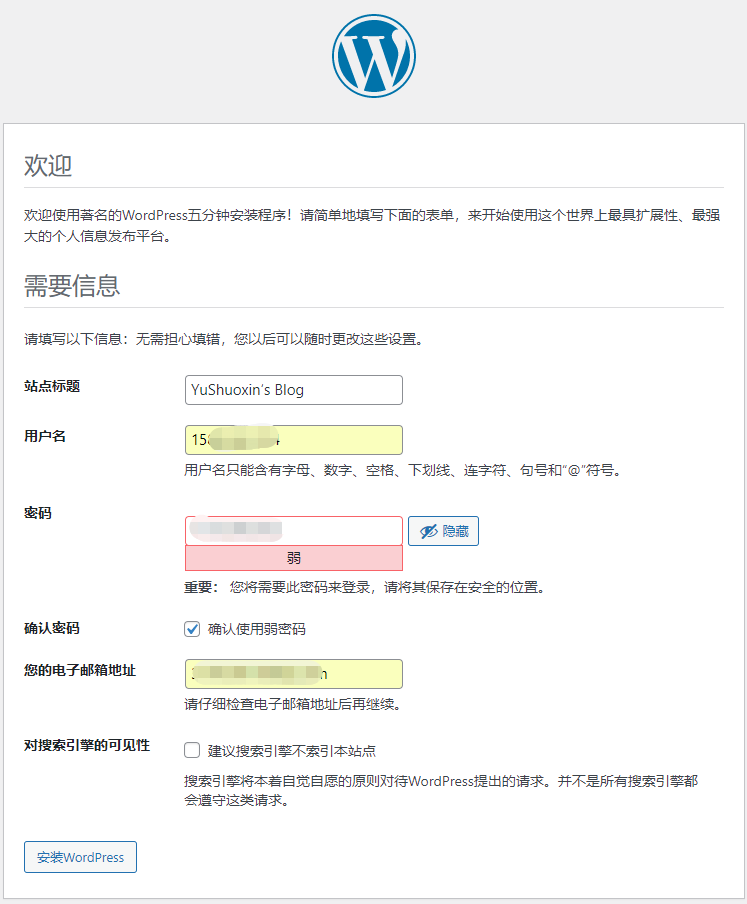Click the 密码 field label
This screenshot has width=747, height=904.
pos(38,513)
